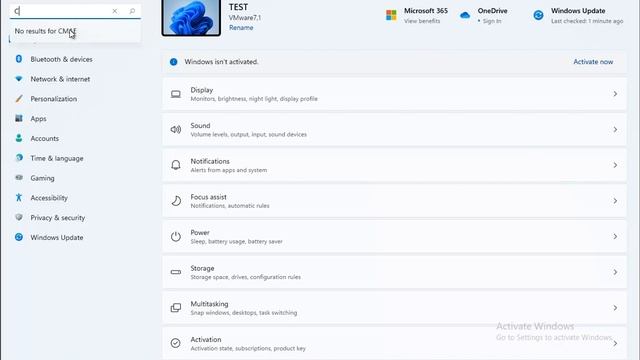The image size is (640, 360).
Task: Click Activate now link
Action: [593, 62]
